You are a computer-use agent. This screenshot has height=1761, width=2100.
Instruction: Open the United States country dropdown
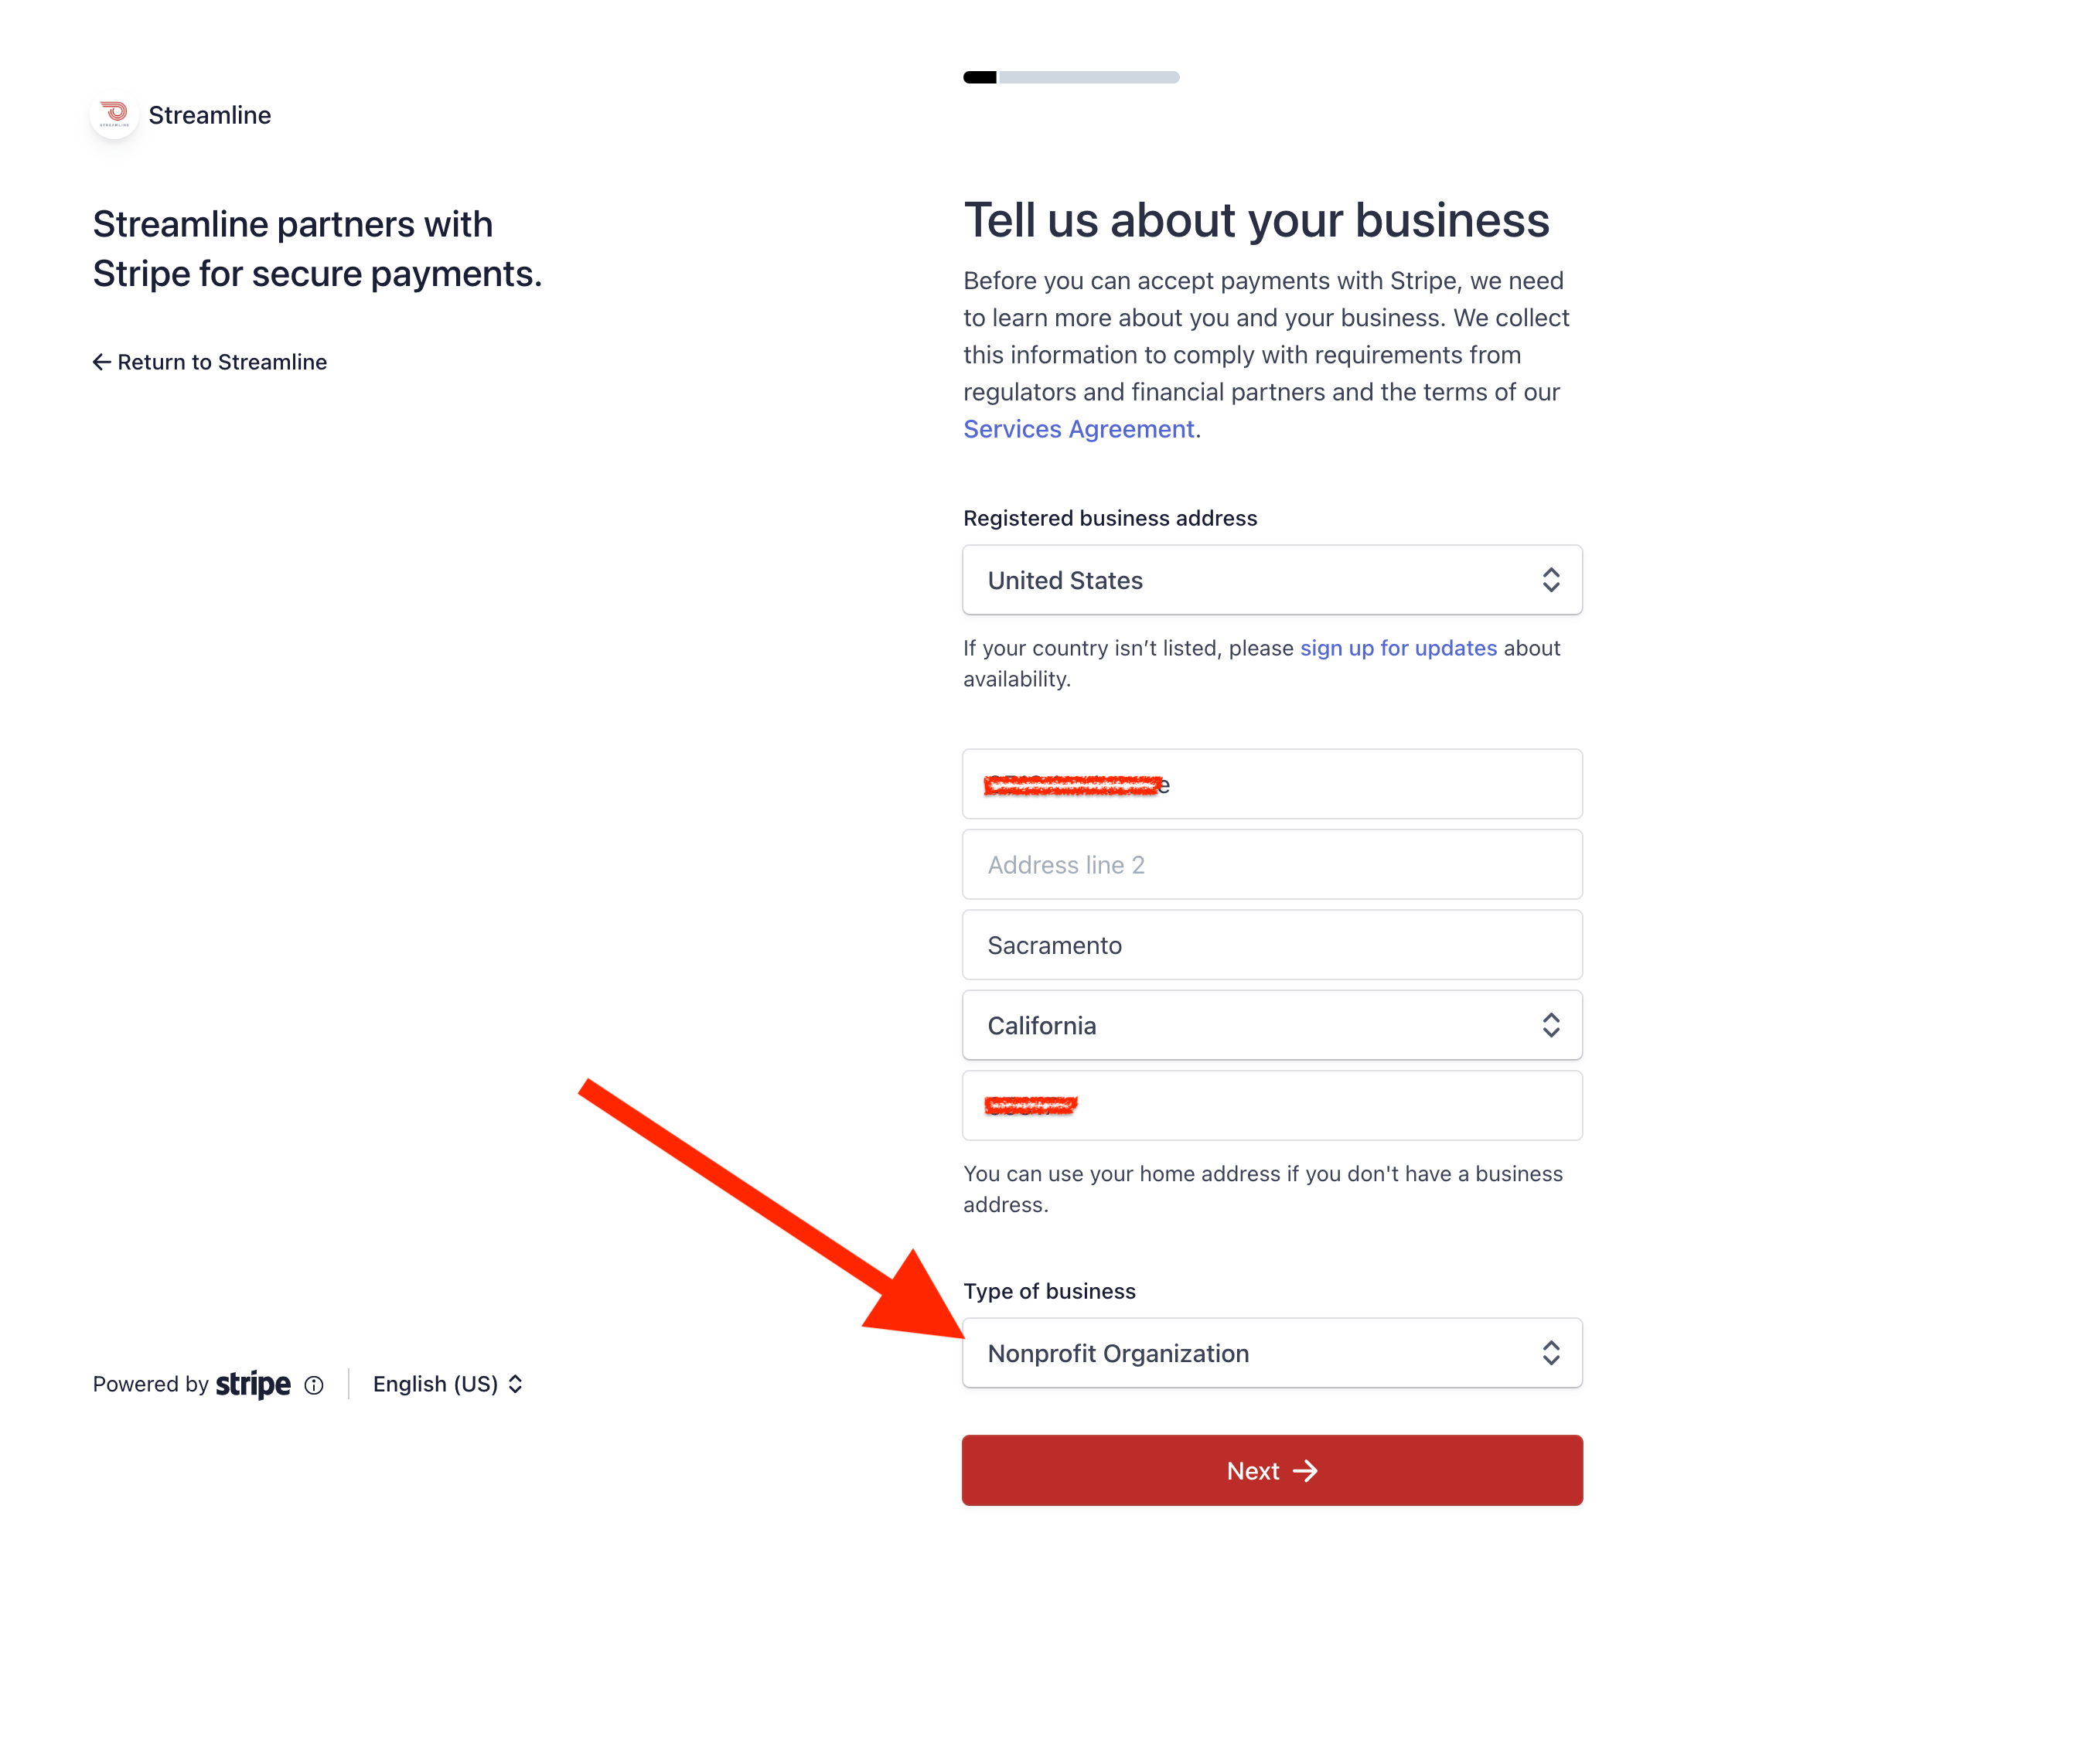[x=1272, y=580]
